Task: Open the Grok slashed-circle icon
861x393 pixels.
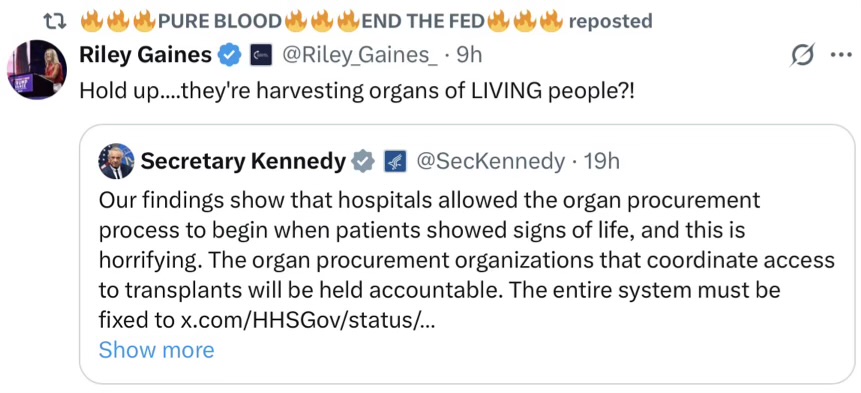Action: 803,55
